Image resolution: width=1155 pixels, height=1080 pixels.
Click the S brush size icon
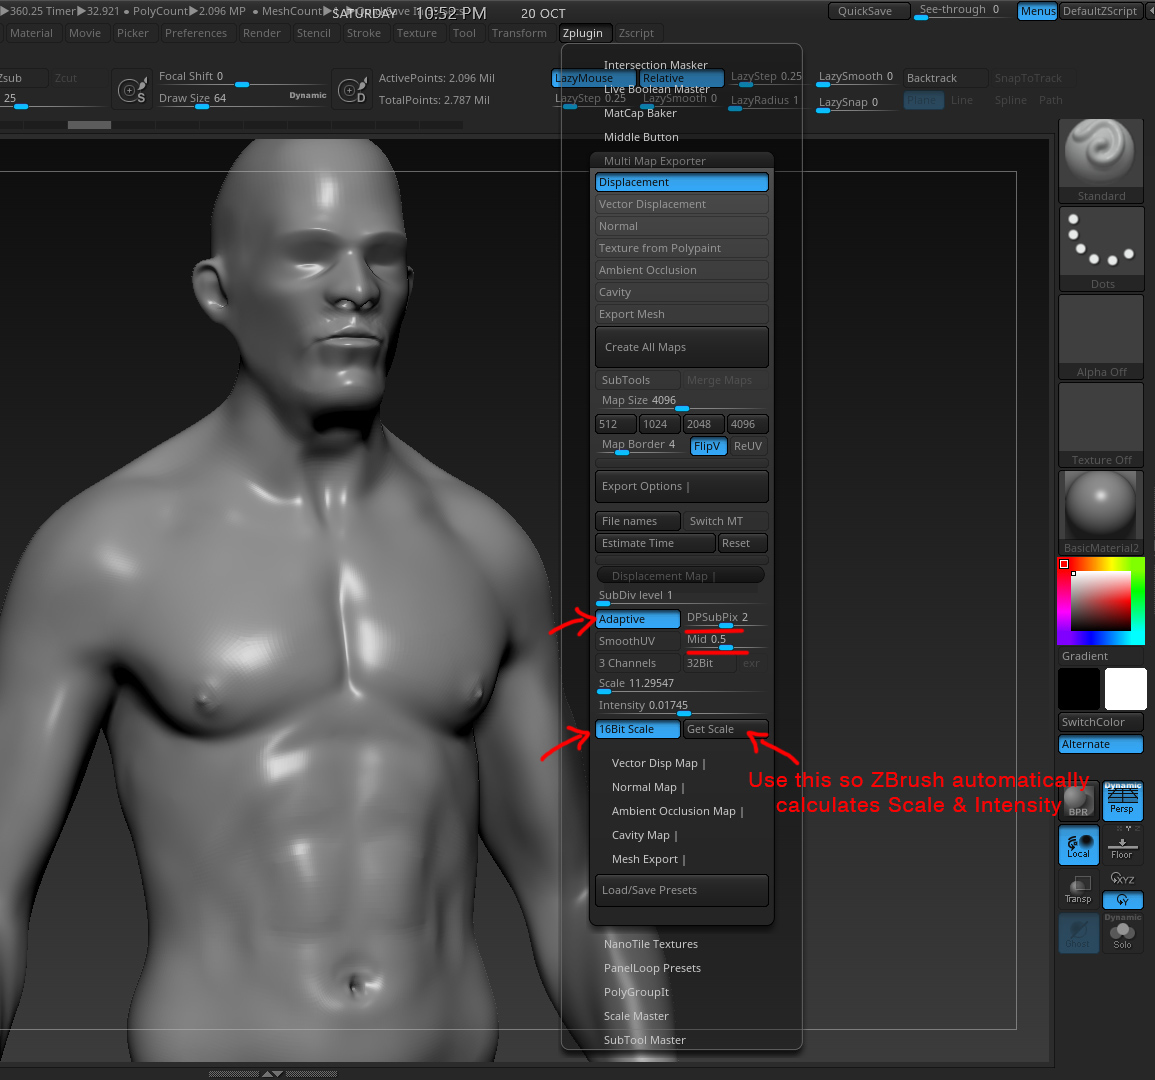133,90
